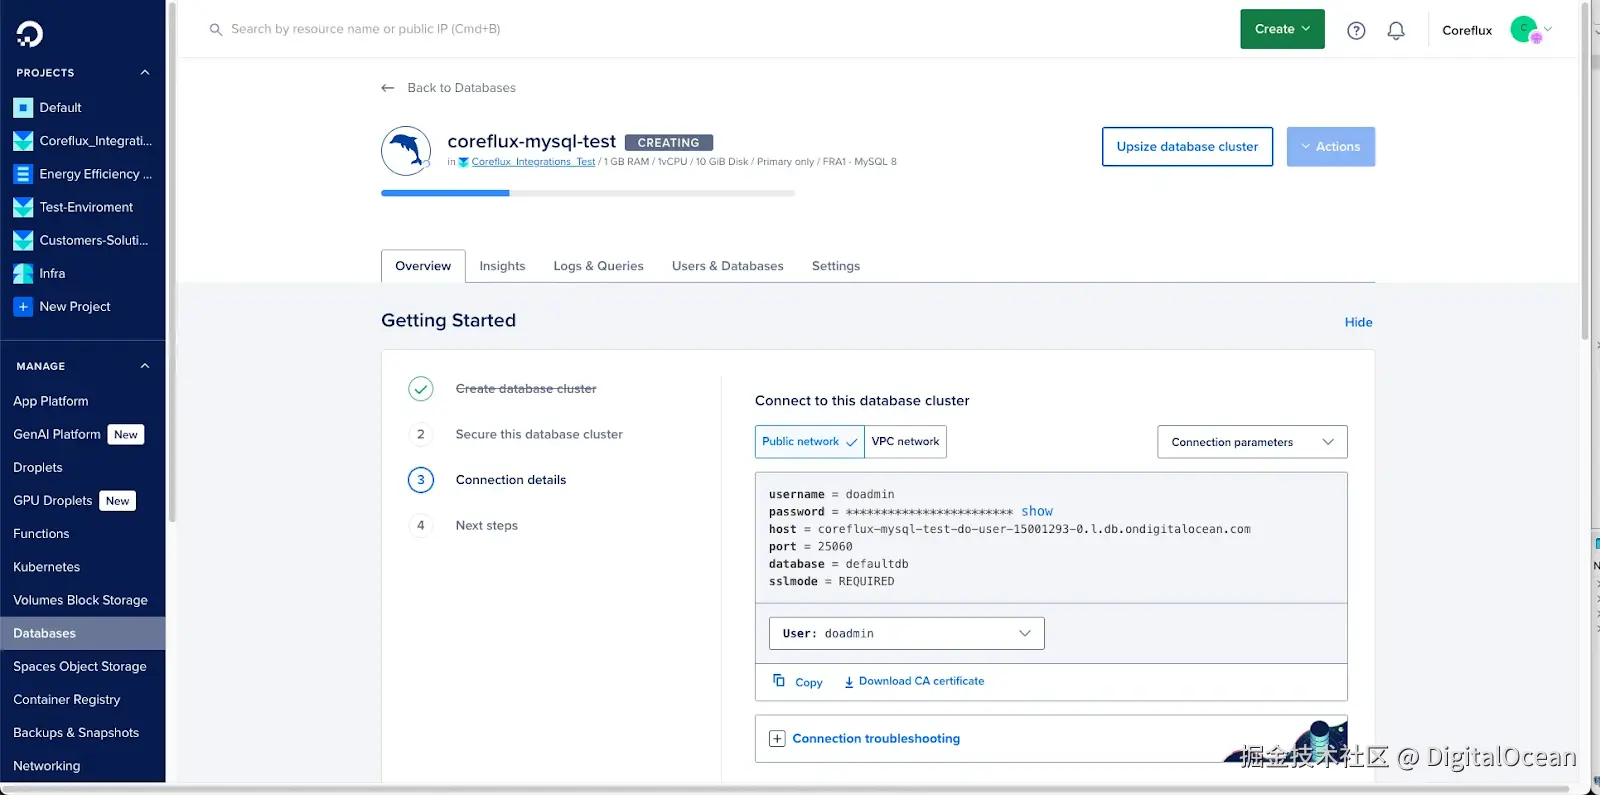
Task: Switch to VPC network
Action: pyautogui.click(x=905, y=442)
